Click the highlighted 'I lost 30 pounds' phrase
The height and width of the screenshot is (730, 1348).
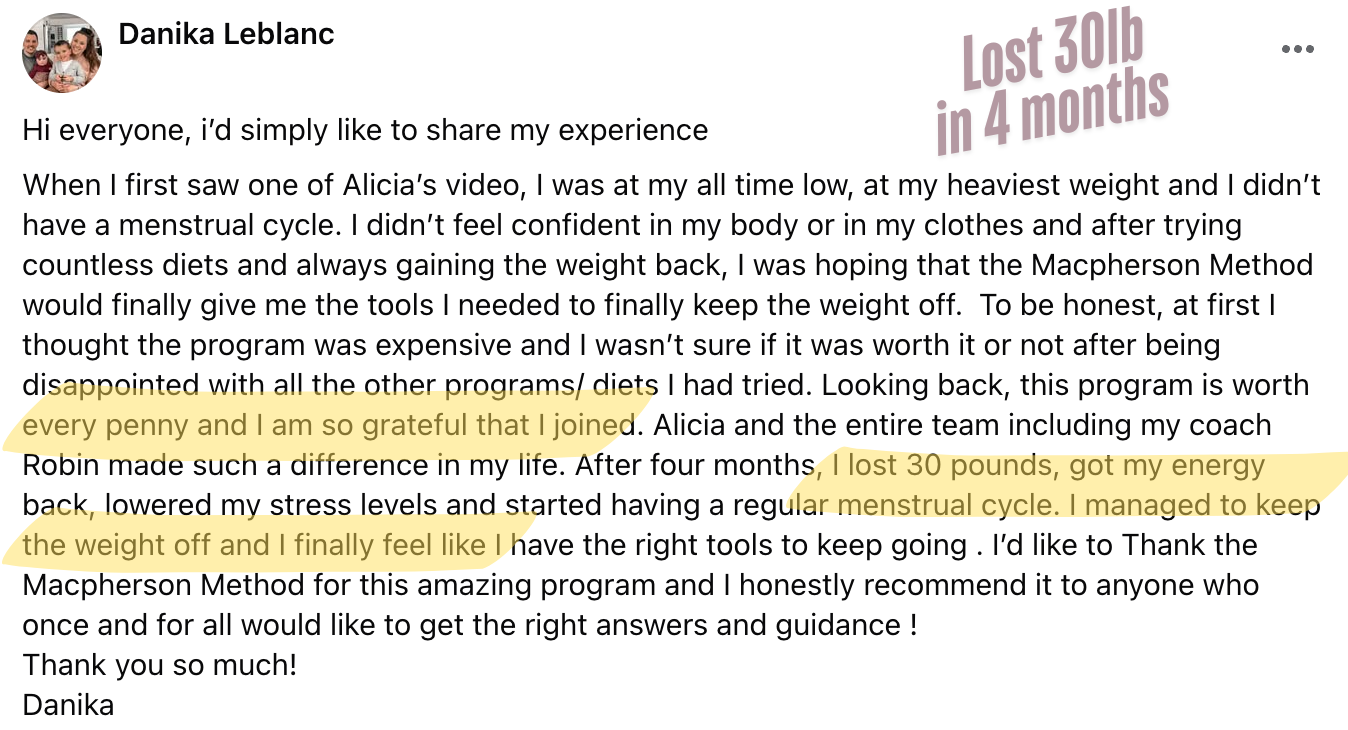[x=945, y=465]
